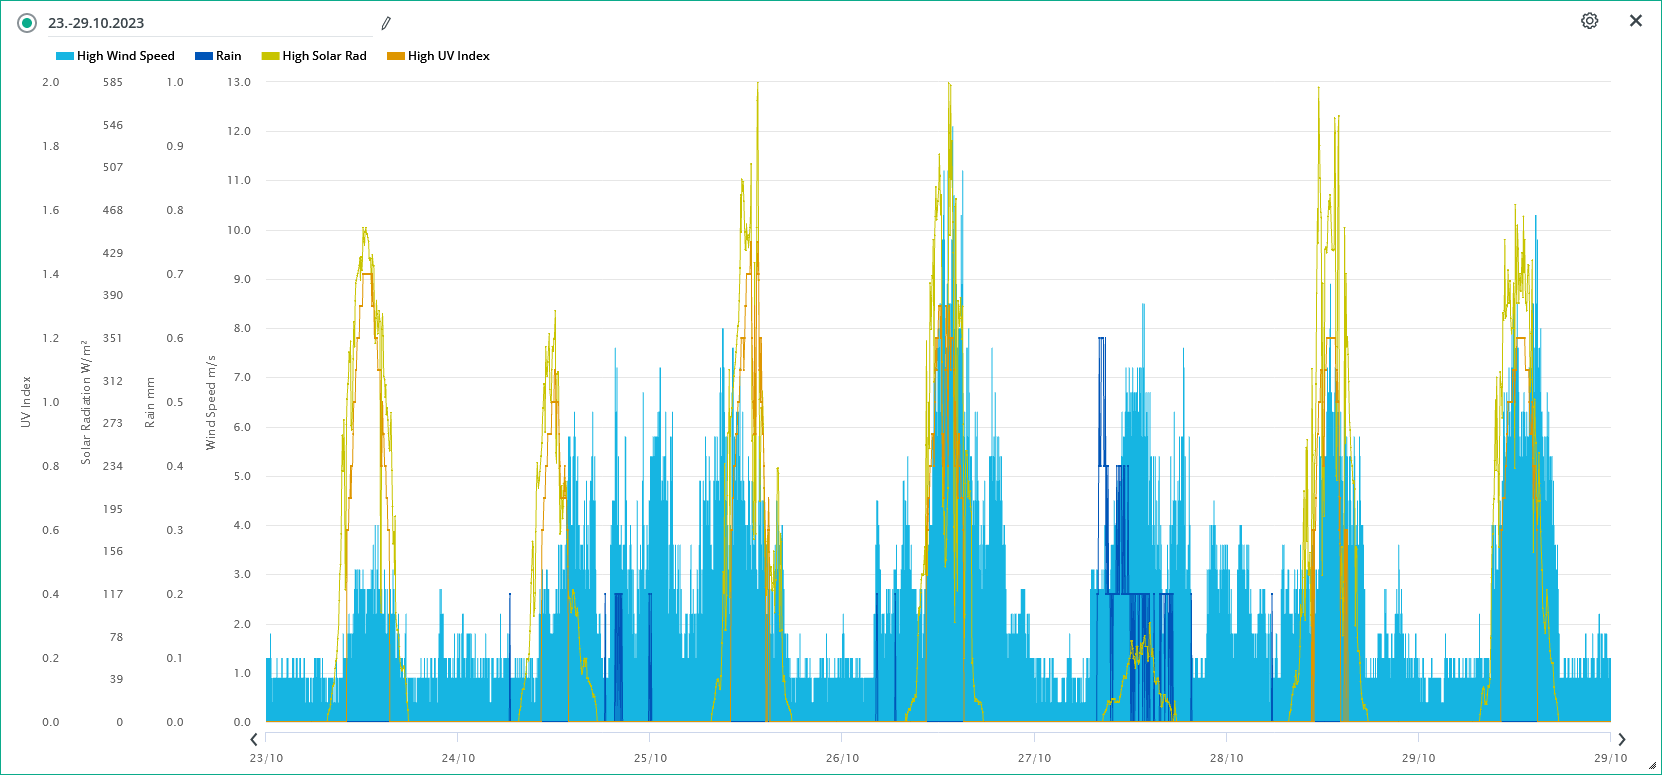Screen dimensions: 1662x775
Task: Click the pencil icon to edit chart title
Action: point(386,23)
